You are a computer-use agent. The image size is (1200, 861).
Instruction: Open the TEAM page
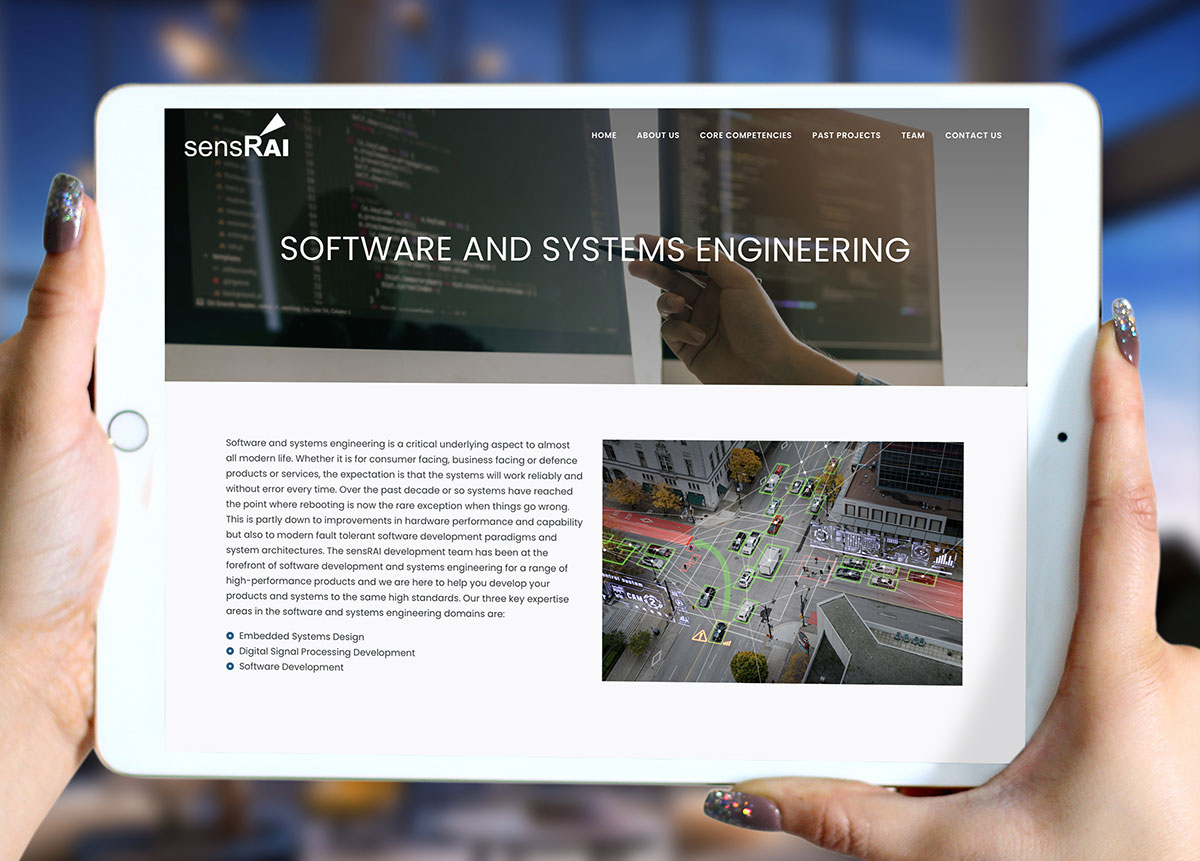click(913, 136)
